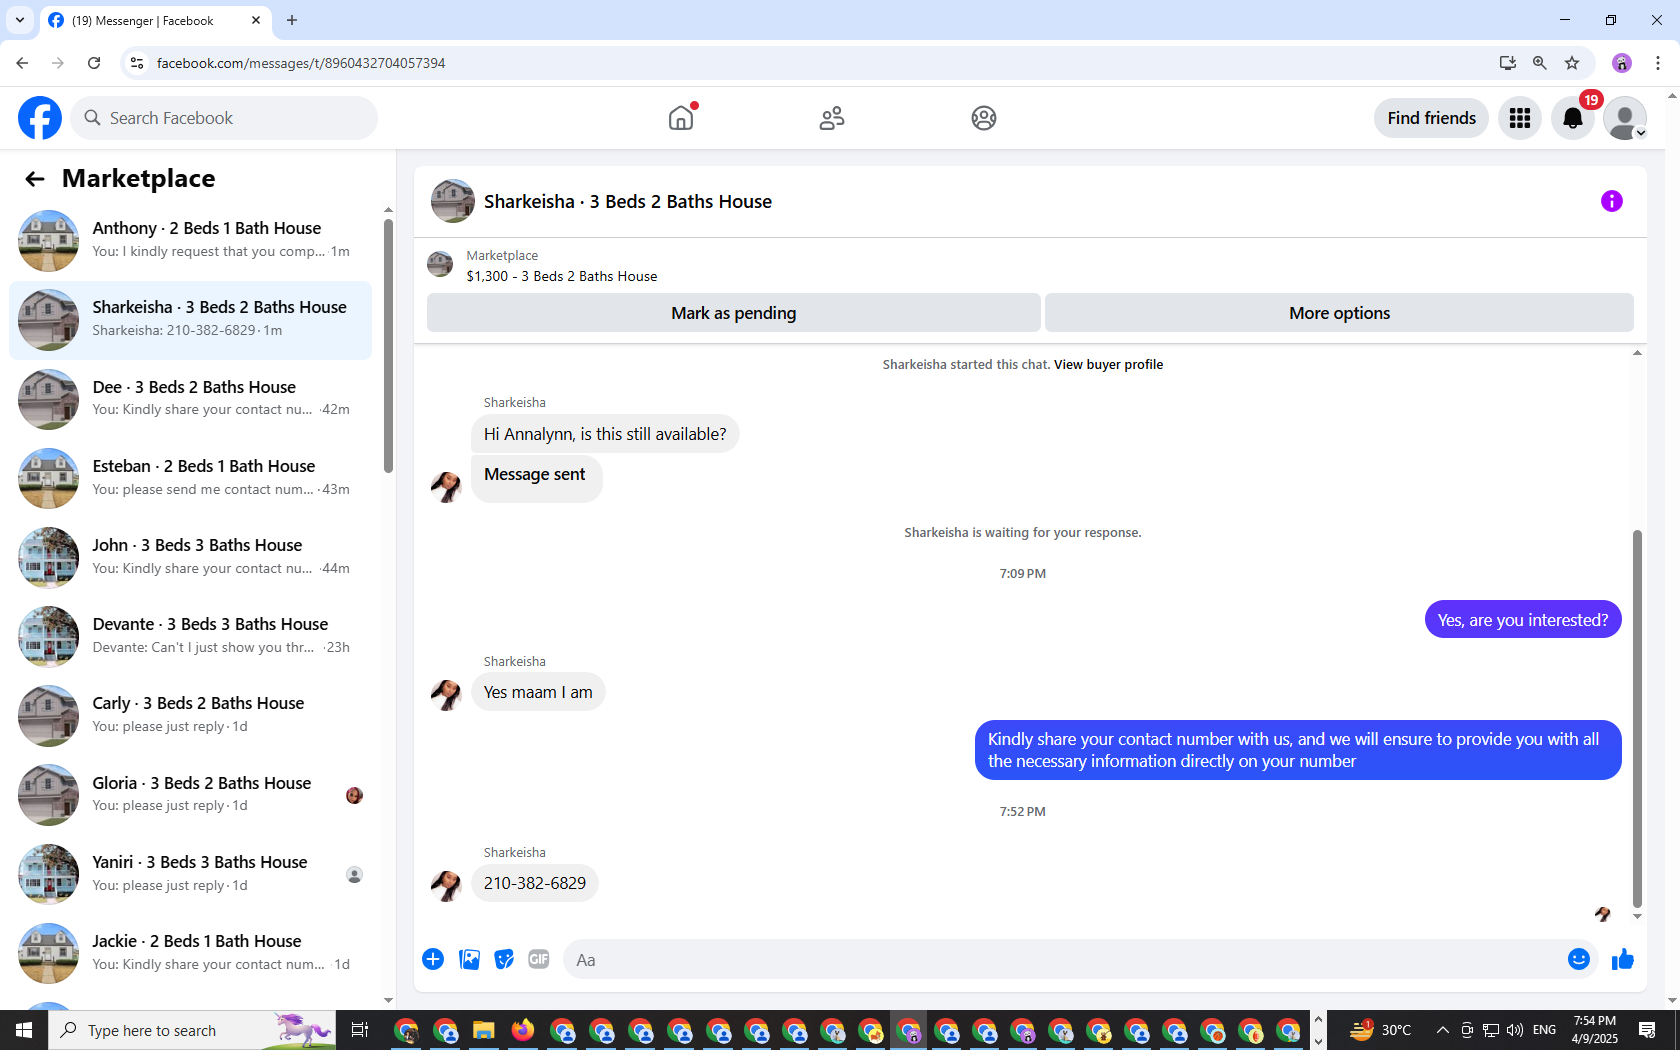The image size is (1680, 1050).
Task: Choose a GIF in composer
Action: pos(539,960)
